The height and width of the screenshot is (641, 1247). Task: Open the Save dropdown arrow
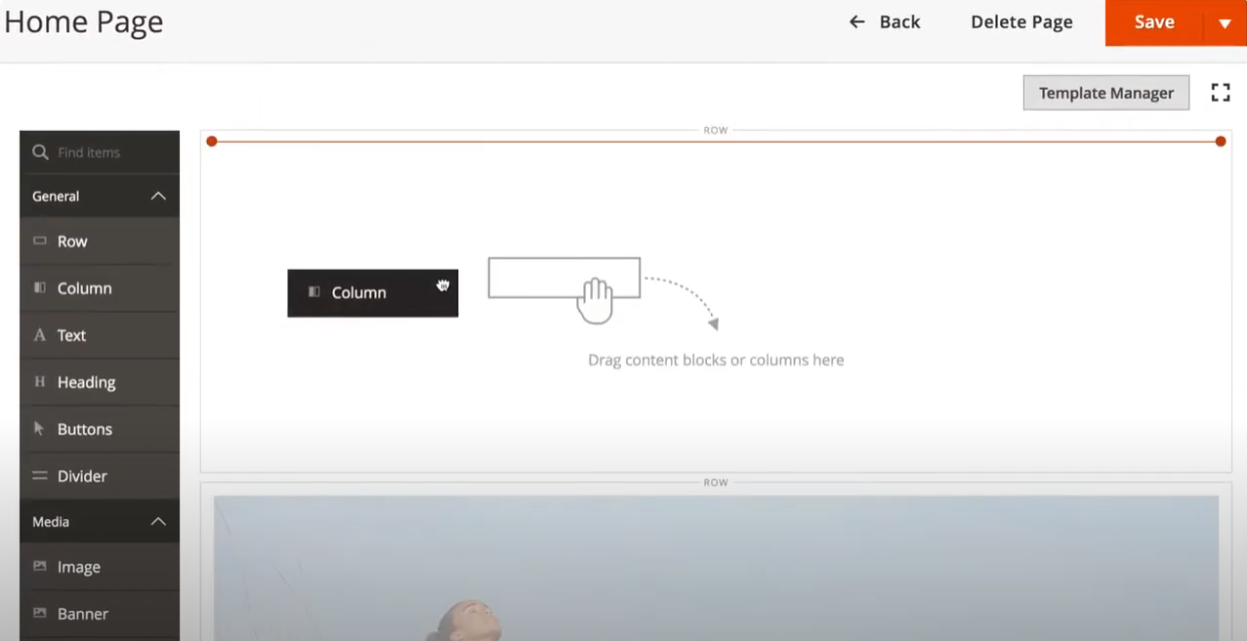(x=1225, y=21)
